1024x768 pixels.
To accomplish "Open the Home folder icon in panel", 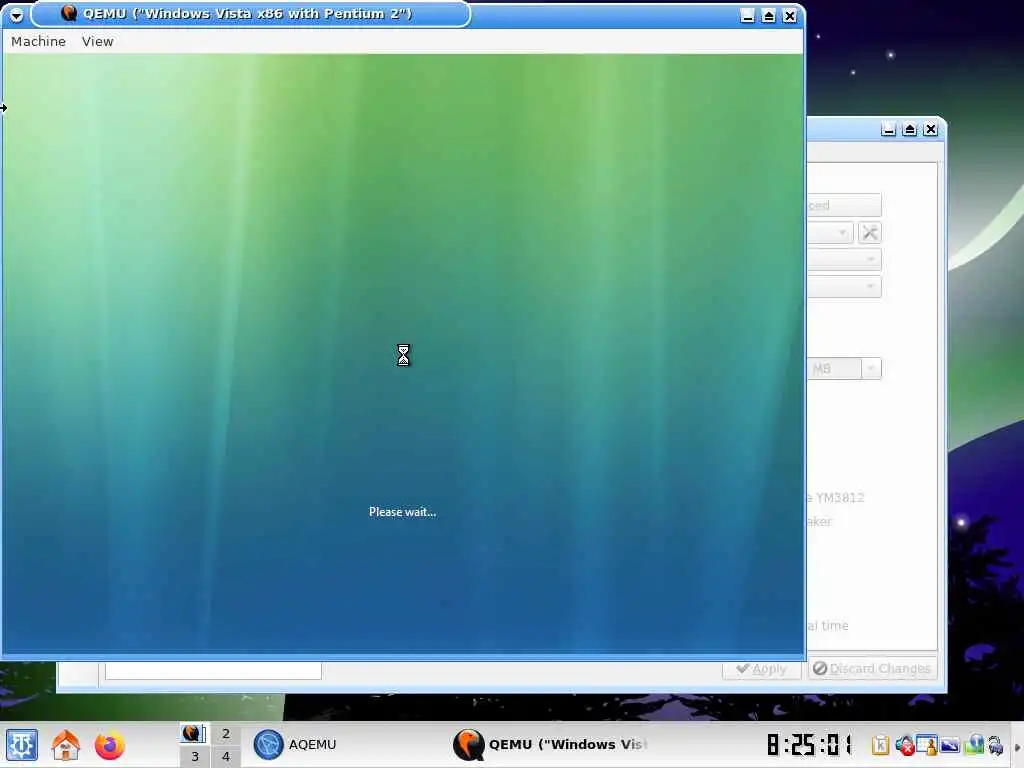I will 66,744.
